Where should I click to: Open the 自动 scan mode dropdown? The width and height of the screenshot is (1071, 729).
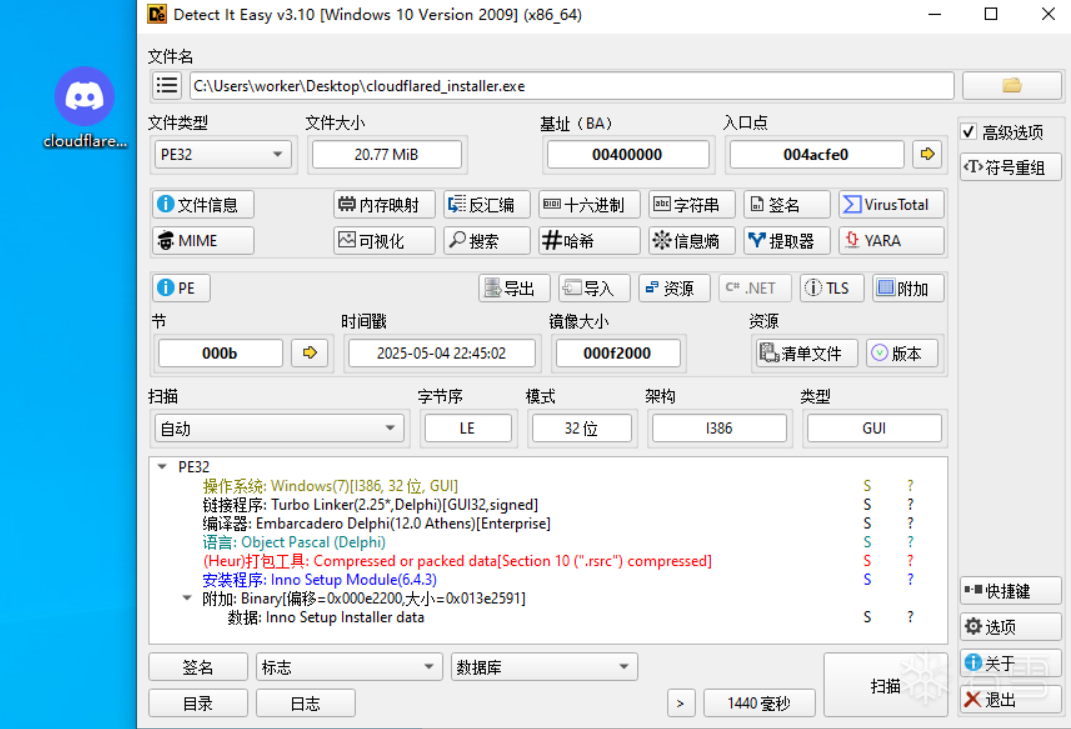(279, 428)
